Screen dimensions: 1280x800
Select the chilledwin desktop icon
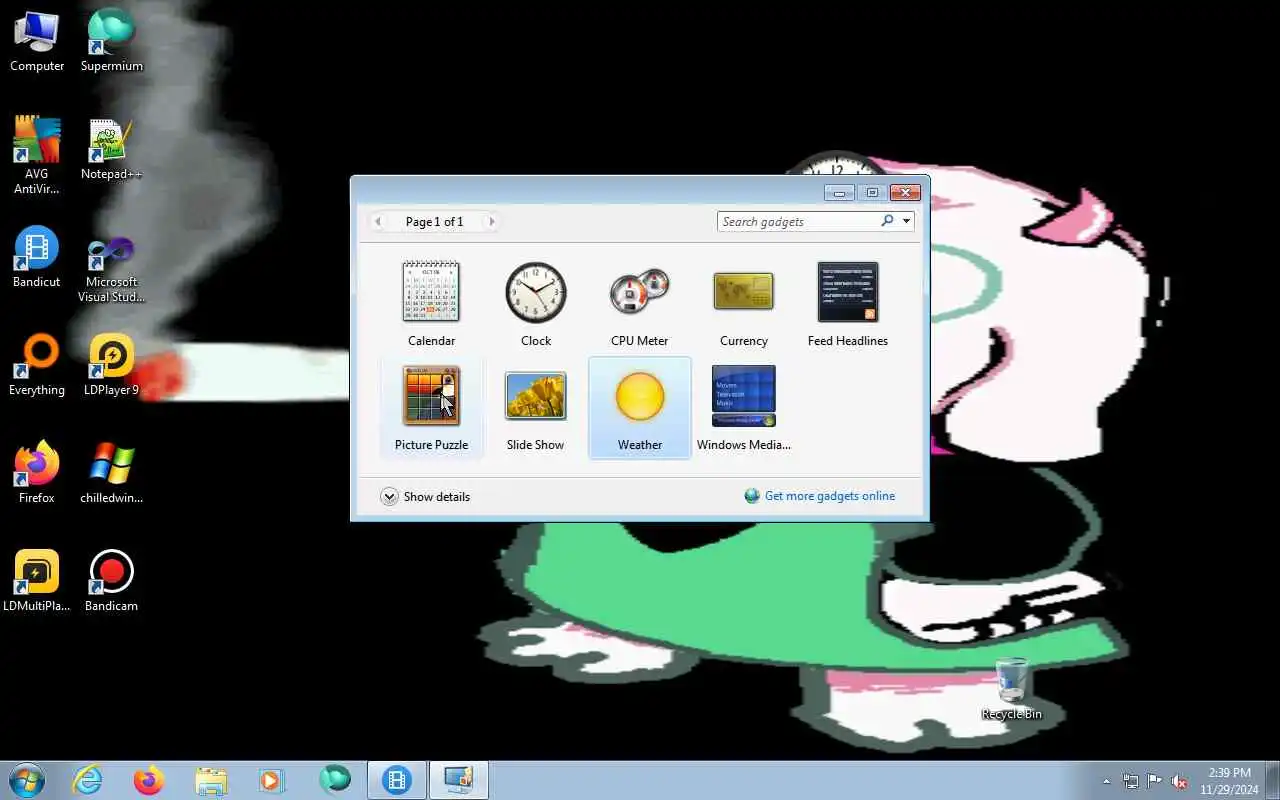pos(112,473)
